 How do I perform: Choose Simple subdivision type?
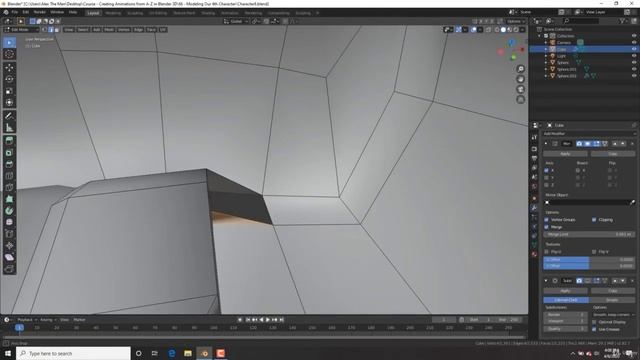(x=612, y=300)
